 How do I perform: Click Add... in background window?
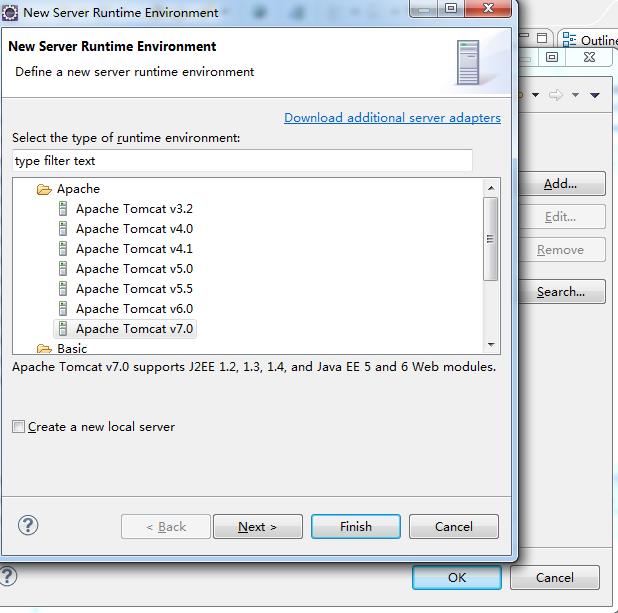click(x=562, y=184)
